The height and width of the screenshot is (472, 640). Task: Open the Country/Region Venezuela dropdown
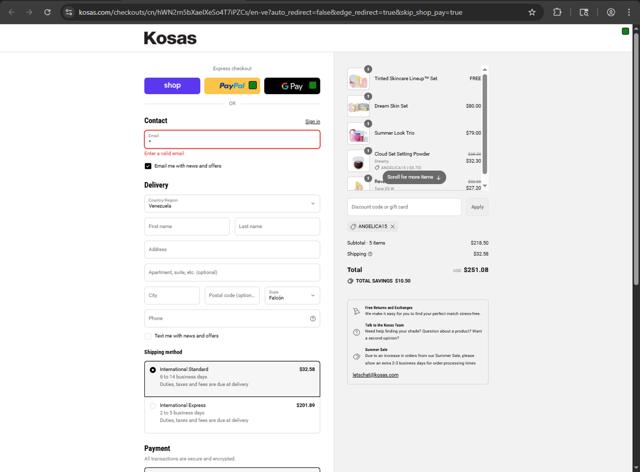232,203
